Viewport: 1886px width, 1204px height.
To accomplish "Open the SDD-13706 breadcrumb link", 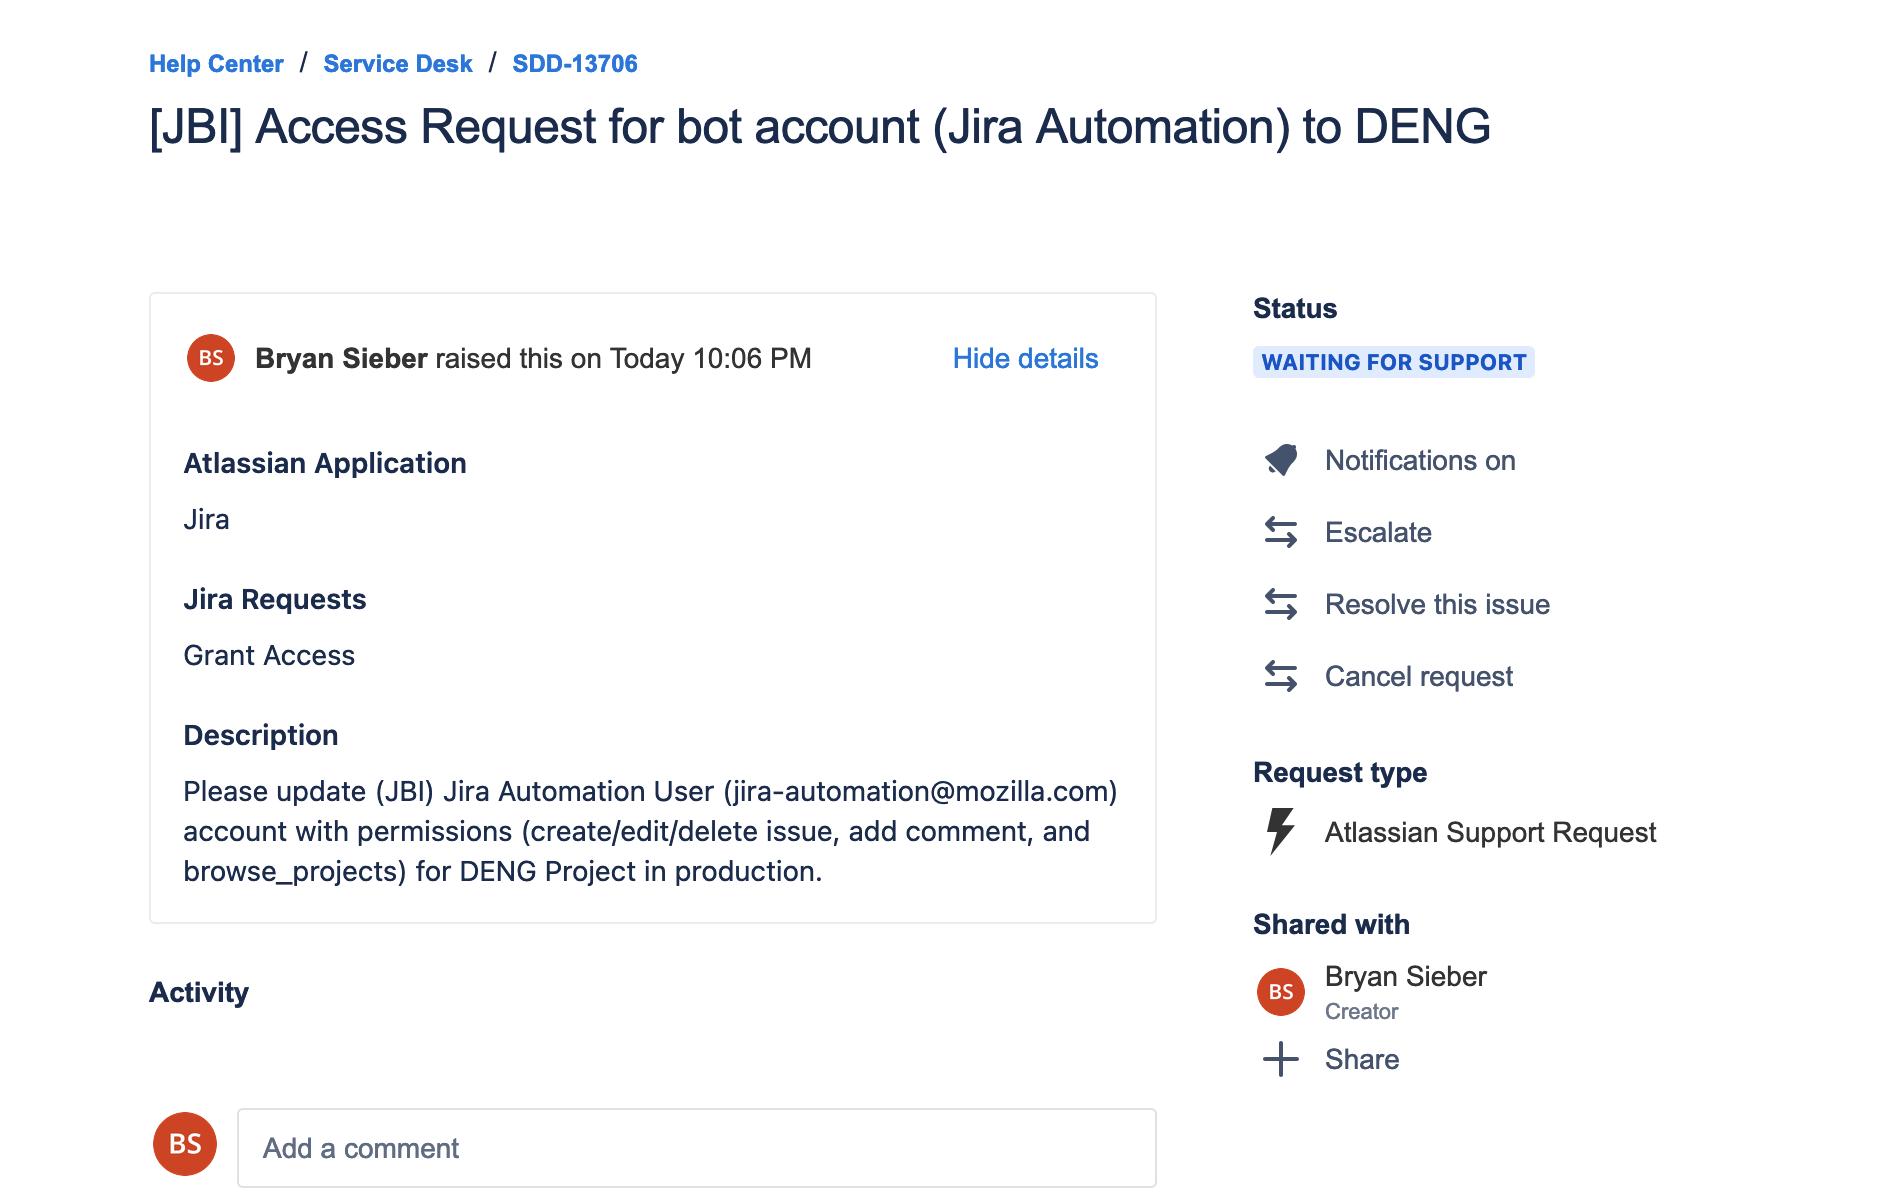I will 575,64.
